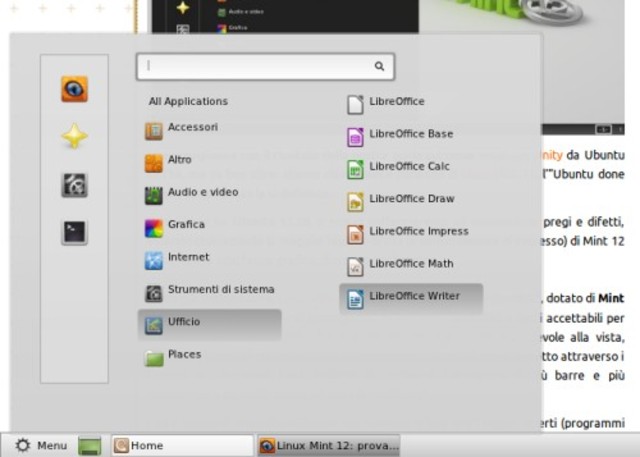Launch LibreOffice suite entry
The height and width of the screenshot is (457, 640).
[x=411, y=104]
